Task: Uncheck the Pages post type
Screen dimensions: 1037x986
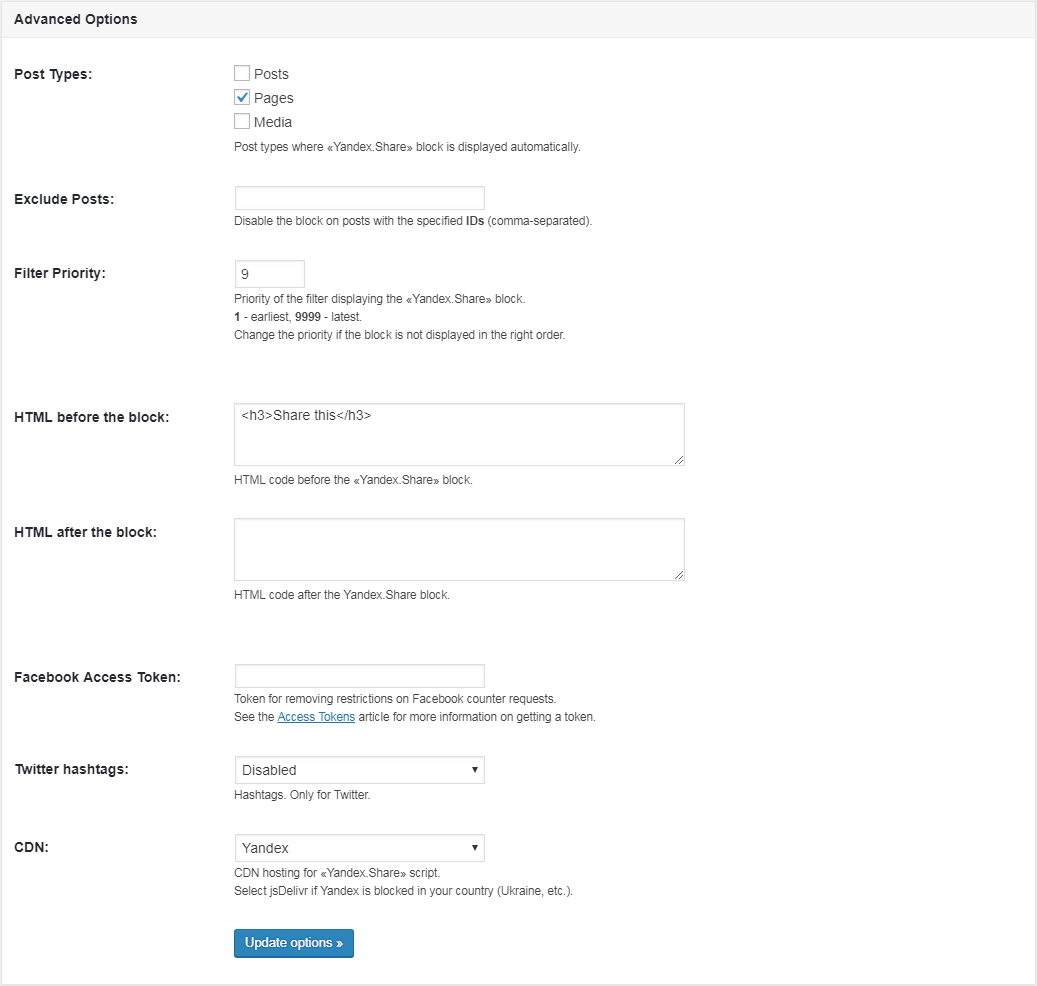Action: [242, 98]
